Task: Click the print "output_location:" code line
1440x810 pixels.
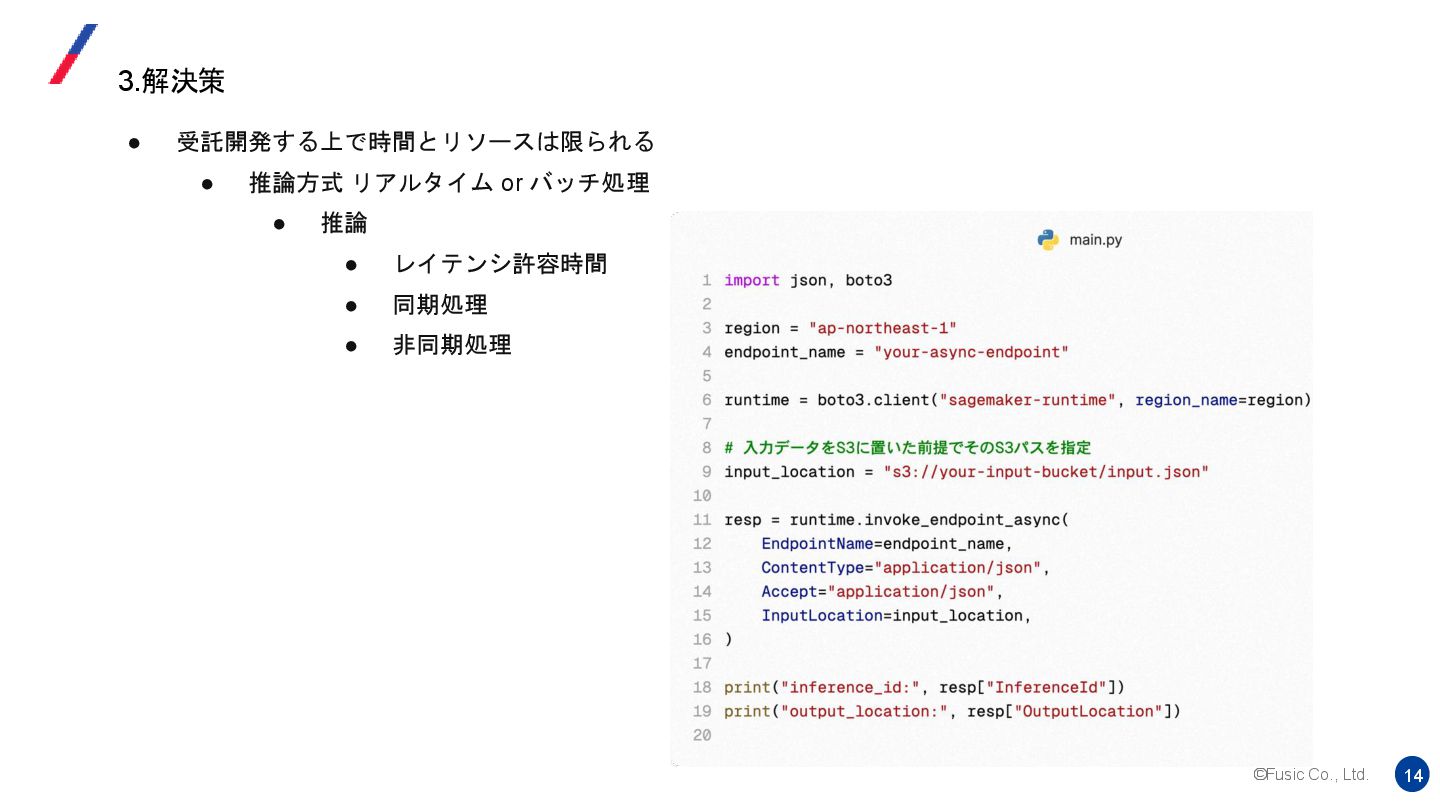Action: pos(952,712)
